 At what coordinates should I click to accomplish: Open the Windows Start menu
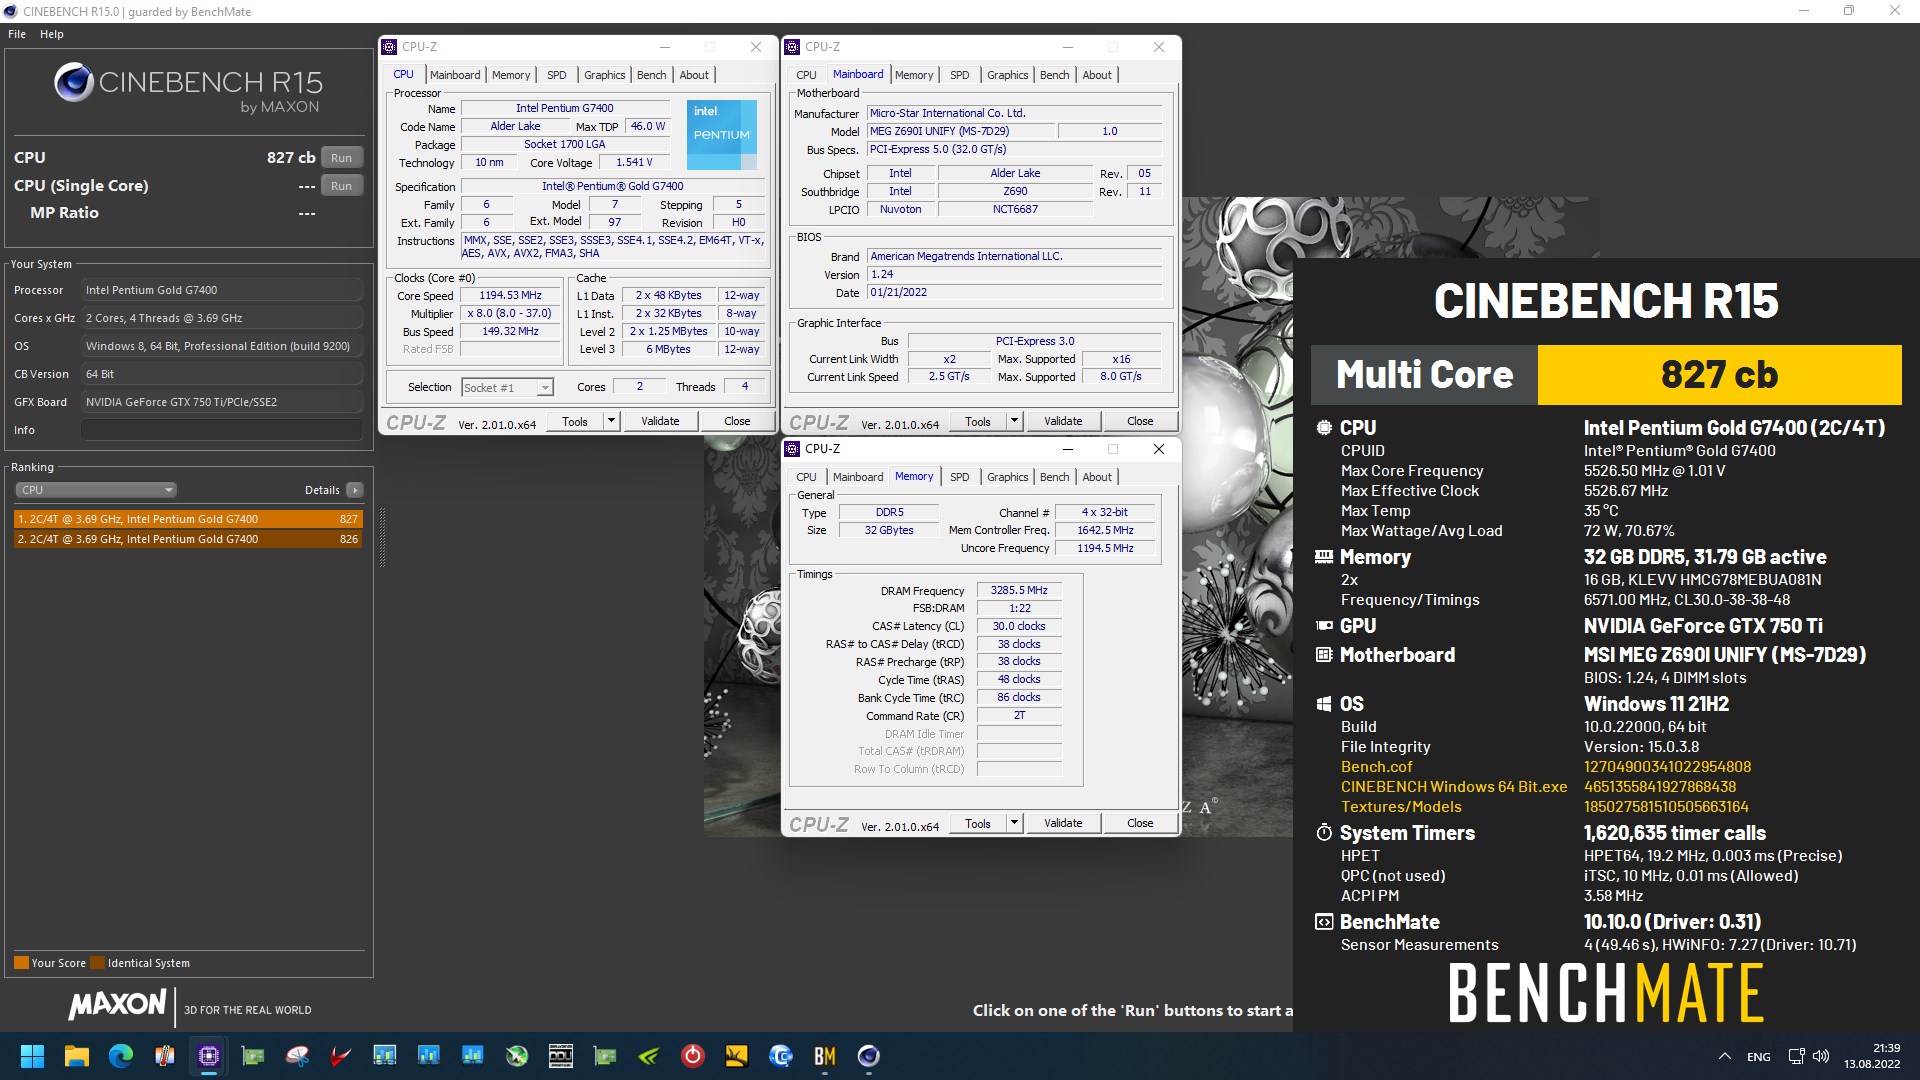pos(32,1056)
